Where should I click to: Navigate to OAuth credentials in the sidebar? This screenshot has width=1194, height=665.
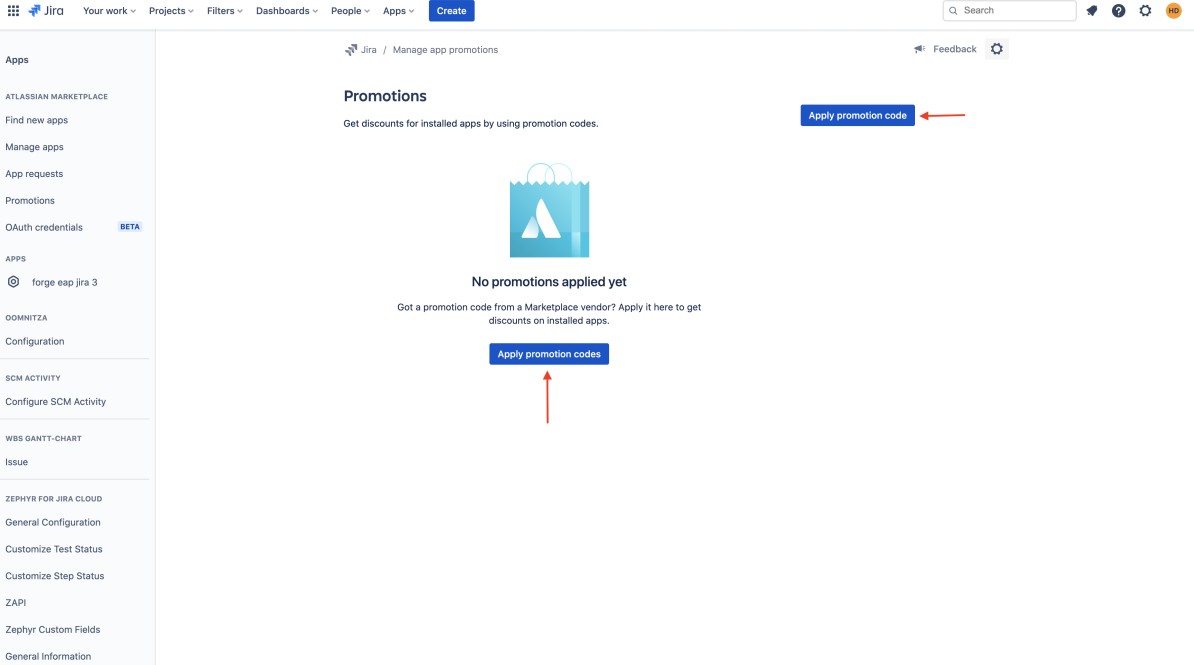click(x=43, y=227)
